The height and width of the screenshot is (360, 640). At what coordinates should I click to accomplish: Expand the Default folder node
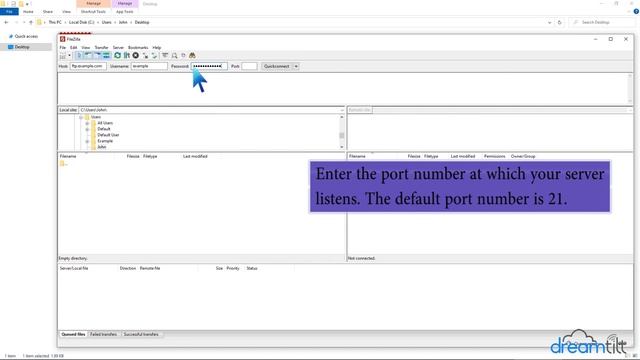87,129
